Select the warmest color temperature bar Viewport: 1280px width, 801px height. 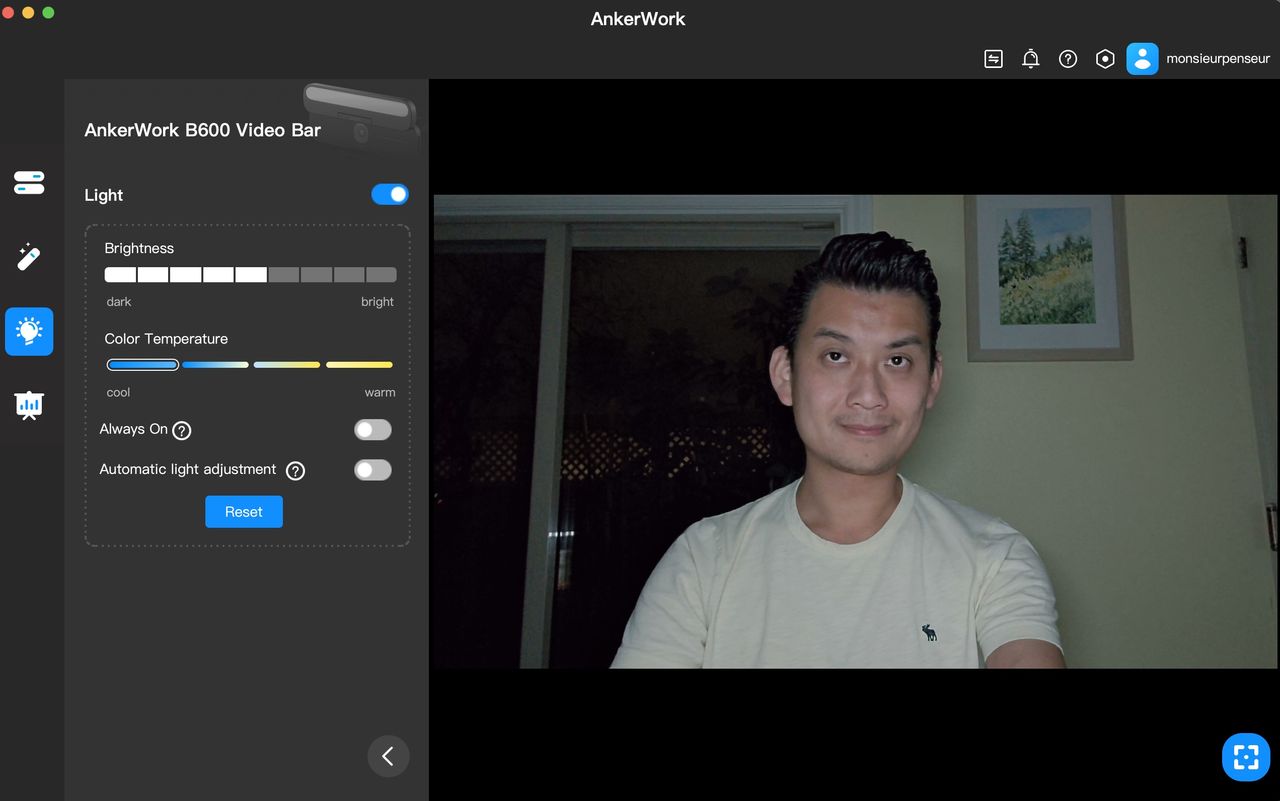[x=359, y=365]
